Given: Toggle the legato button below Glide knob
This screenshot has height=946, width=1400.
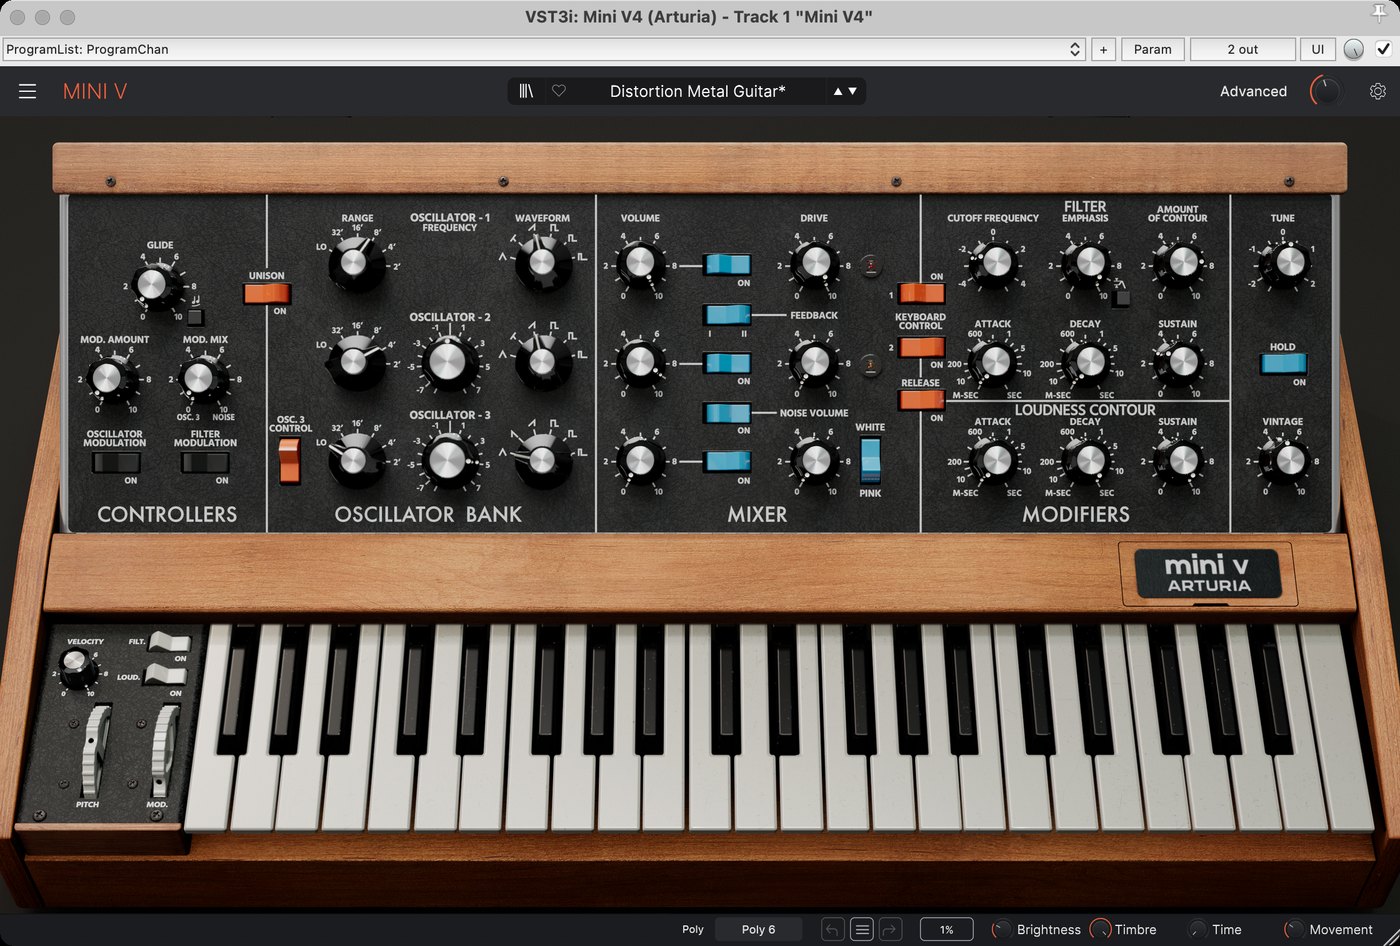Looking at the screenshot, I should 194,317.
